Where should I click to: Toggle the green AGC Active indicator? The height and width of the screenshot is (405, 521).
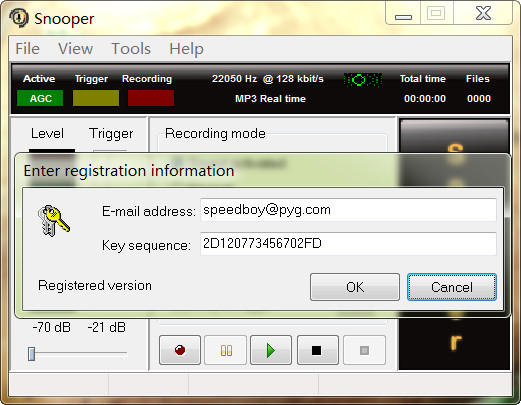[x=40, y=98]
